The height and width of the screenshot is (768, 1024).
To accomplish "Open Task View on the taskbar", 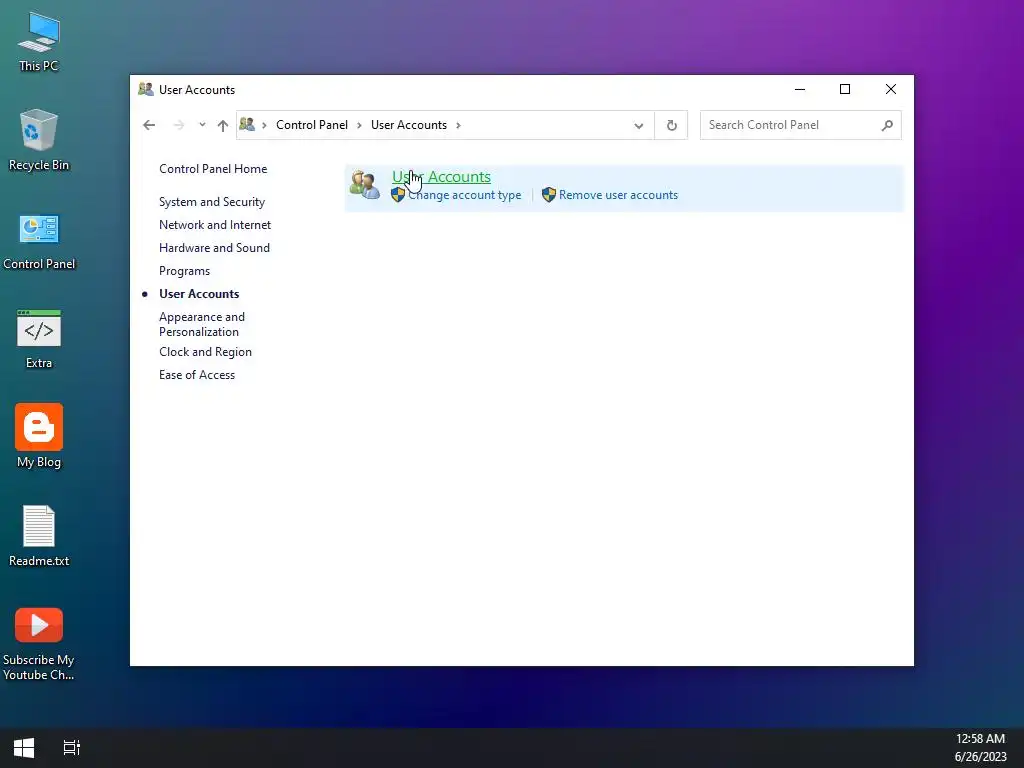I will pyautogui.click(x=72, y=748).
